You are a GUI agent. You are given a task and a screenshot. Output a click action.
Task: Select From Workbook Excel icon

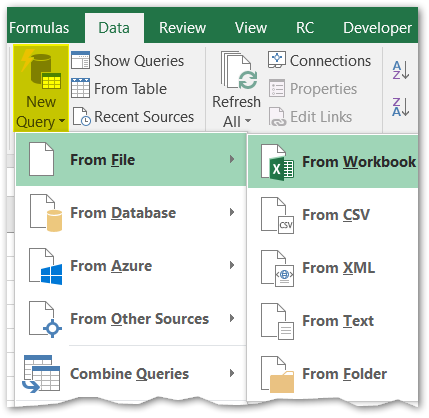277,163
